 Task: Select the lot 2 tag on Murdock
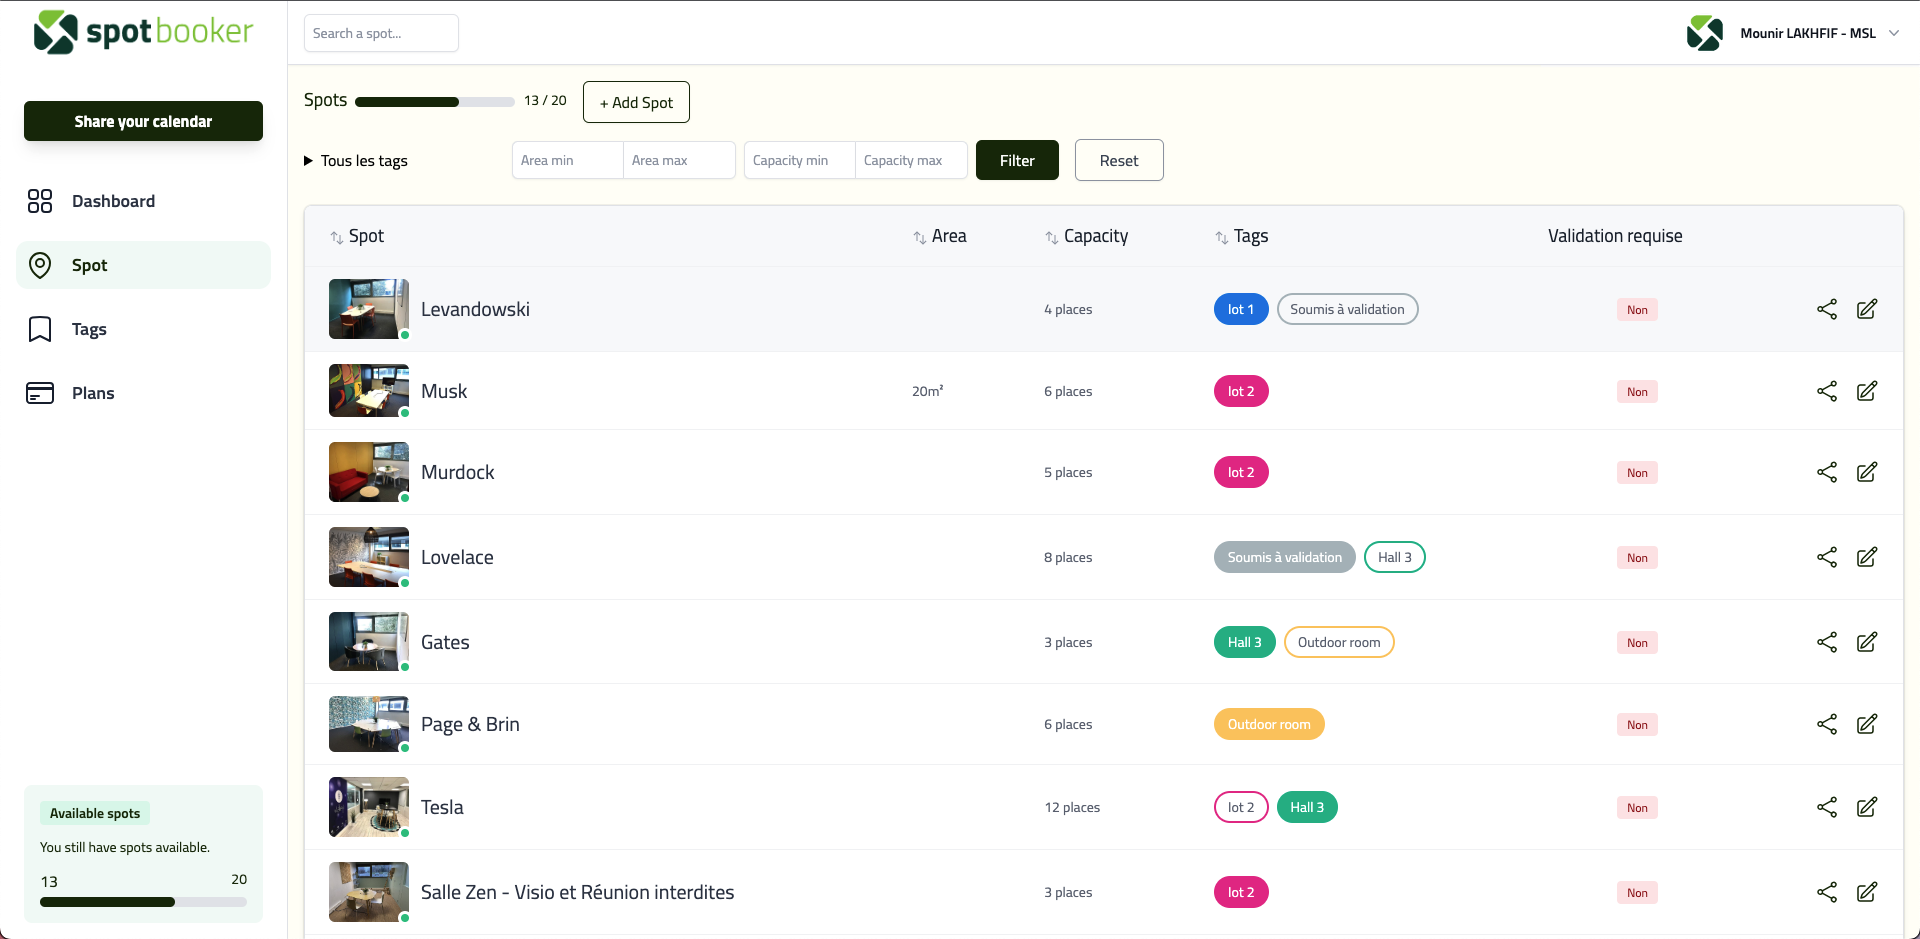click(1241, 471)
